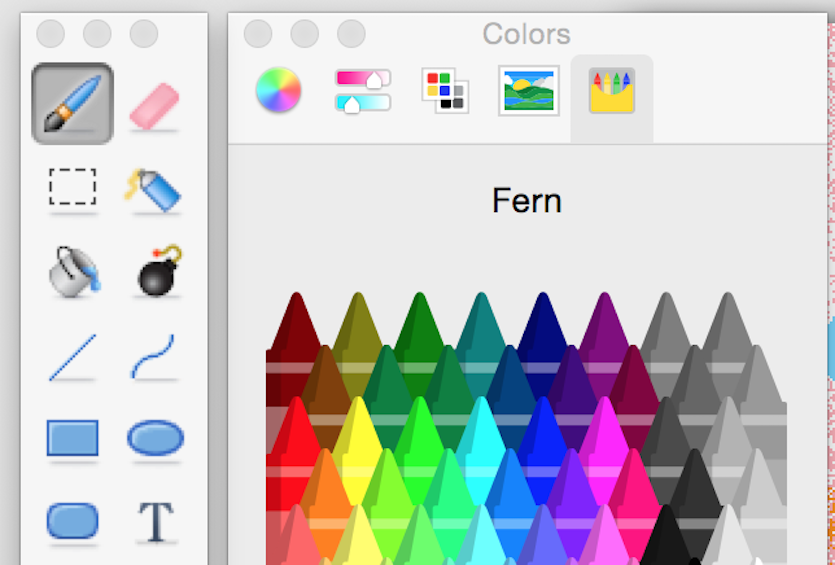Activate the Text tool

(155, 521)
